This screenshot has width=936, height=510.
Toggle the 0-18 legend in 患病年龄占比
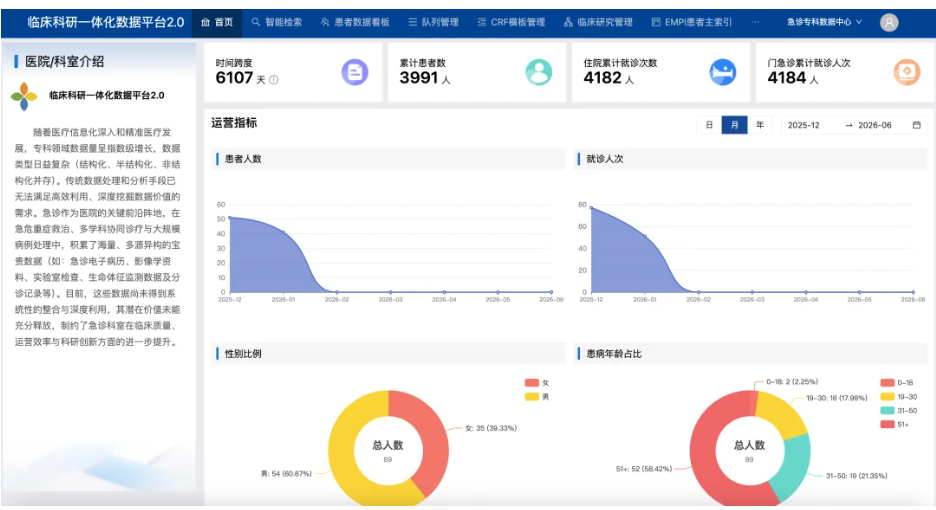point(897,383)
